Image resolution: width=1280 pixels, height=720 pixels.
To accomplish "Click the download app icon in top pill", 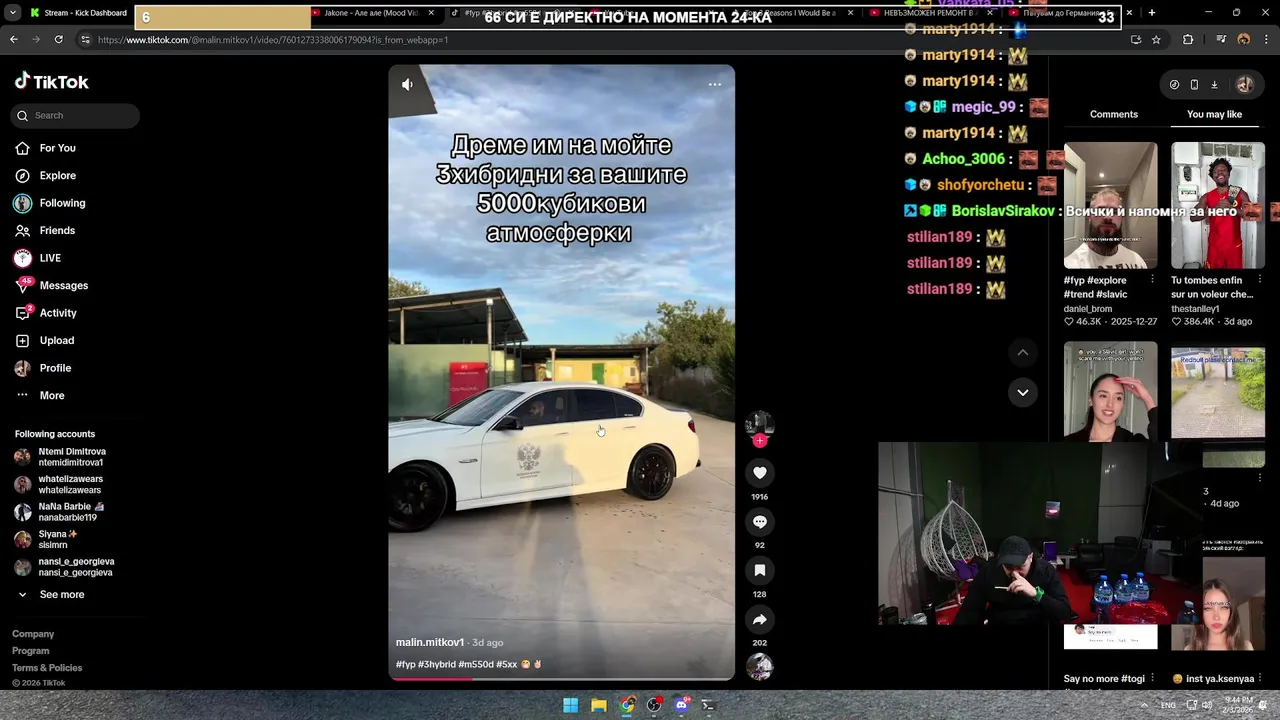I will click(1214, 85).
